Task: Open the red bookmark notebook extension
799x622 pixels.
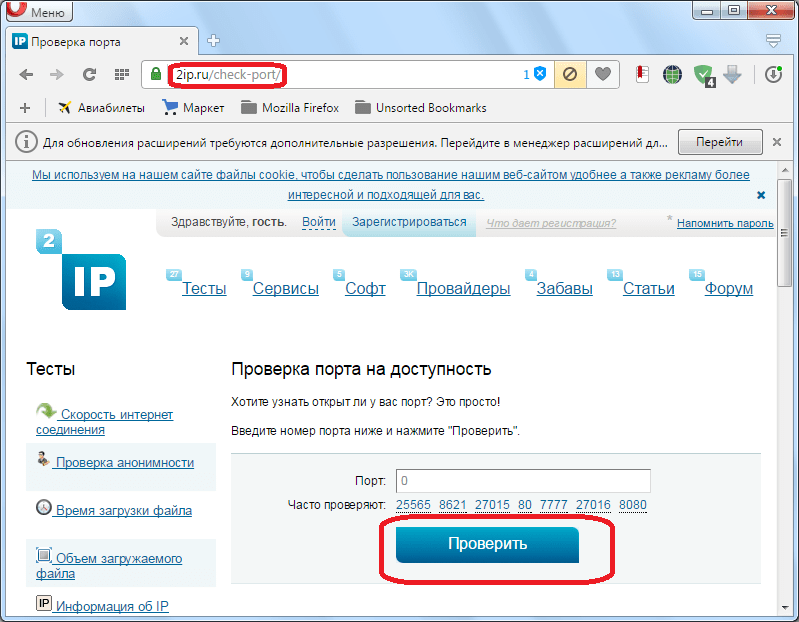Action: pyautogui.click(x=642, y=75)
